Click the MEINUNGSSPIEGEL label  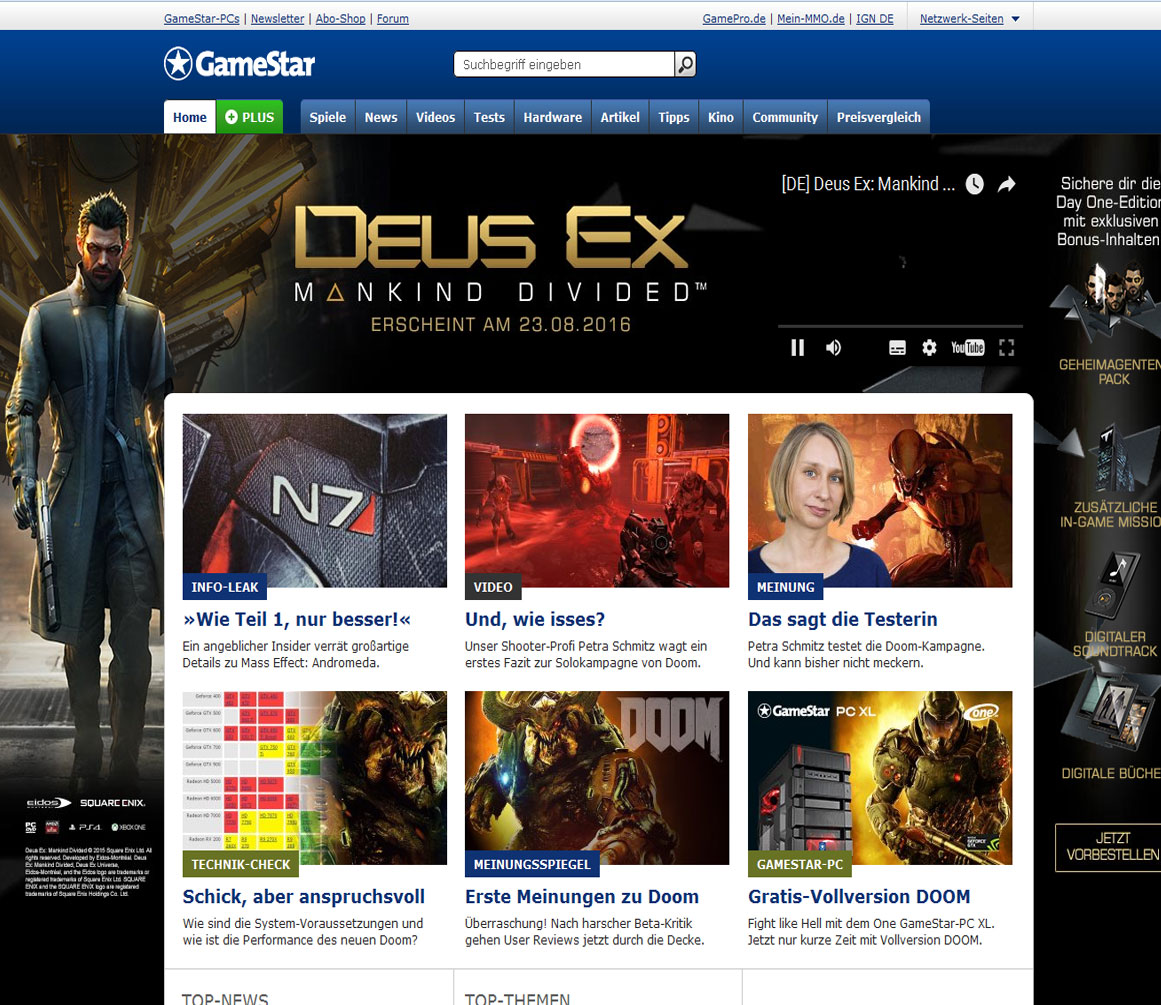(532, 864)
